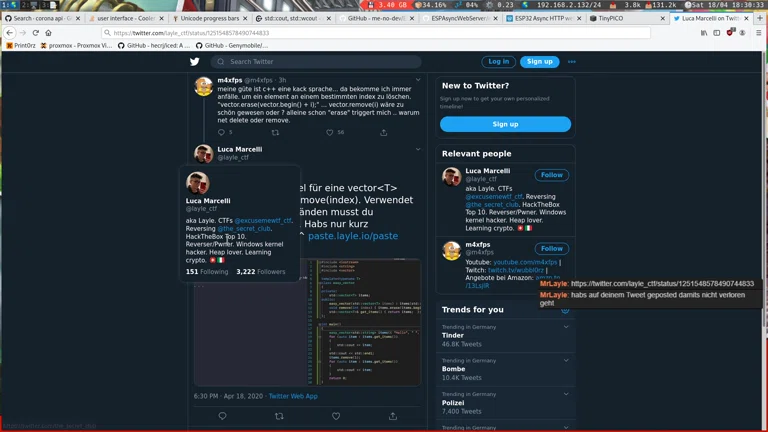
Task: Like Luca Marcelli's tweet at the bottom
Action: (336, 416)
